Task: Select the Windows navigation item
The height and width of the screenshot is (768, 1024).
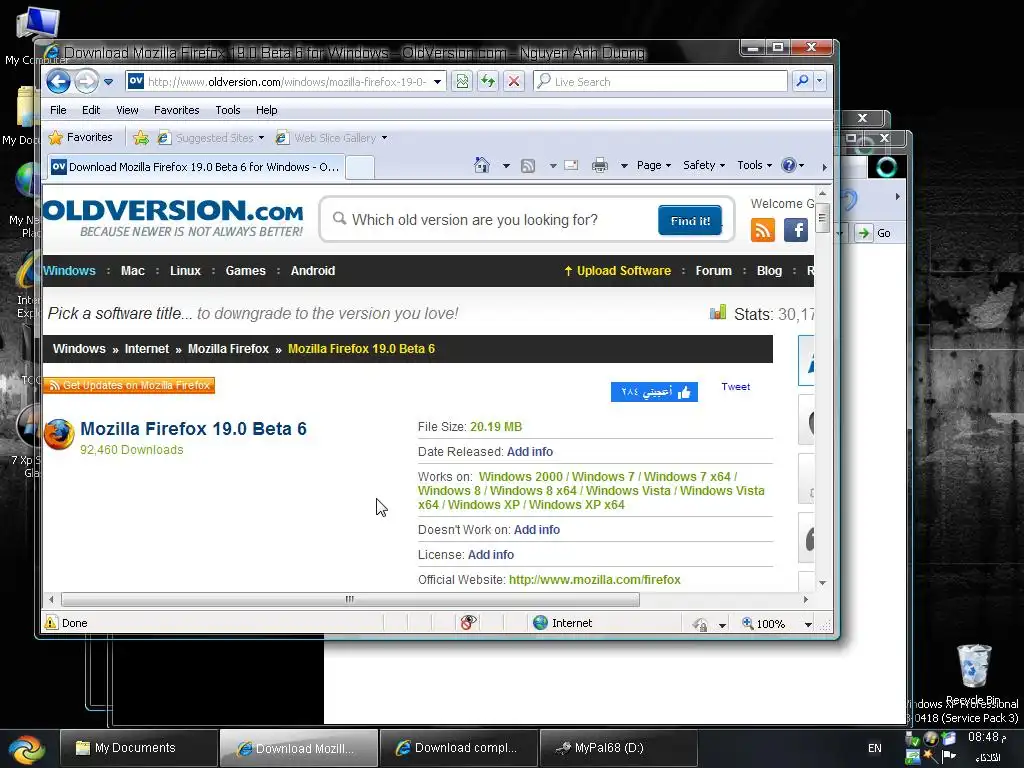Action: pyautogui.click(x=69, y=270)
